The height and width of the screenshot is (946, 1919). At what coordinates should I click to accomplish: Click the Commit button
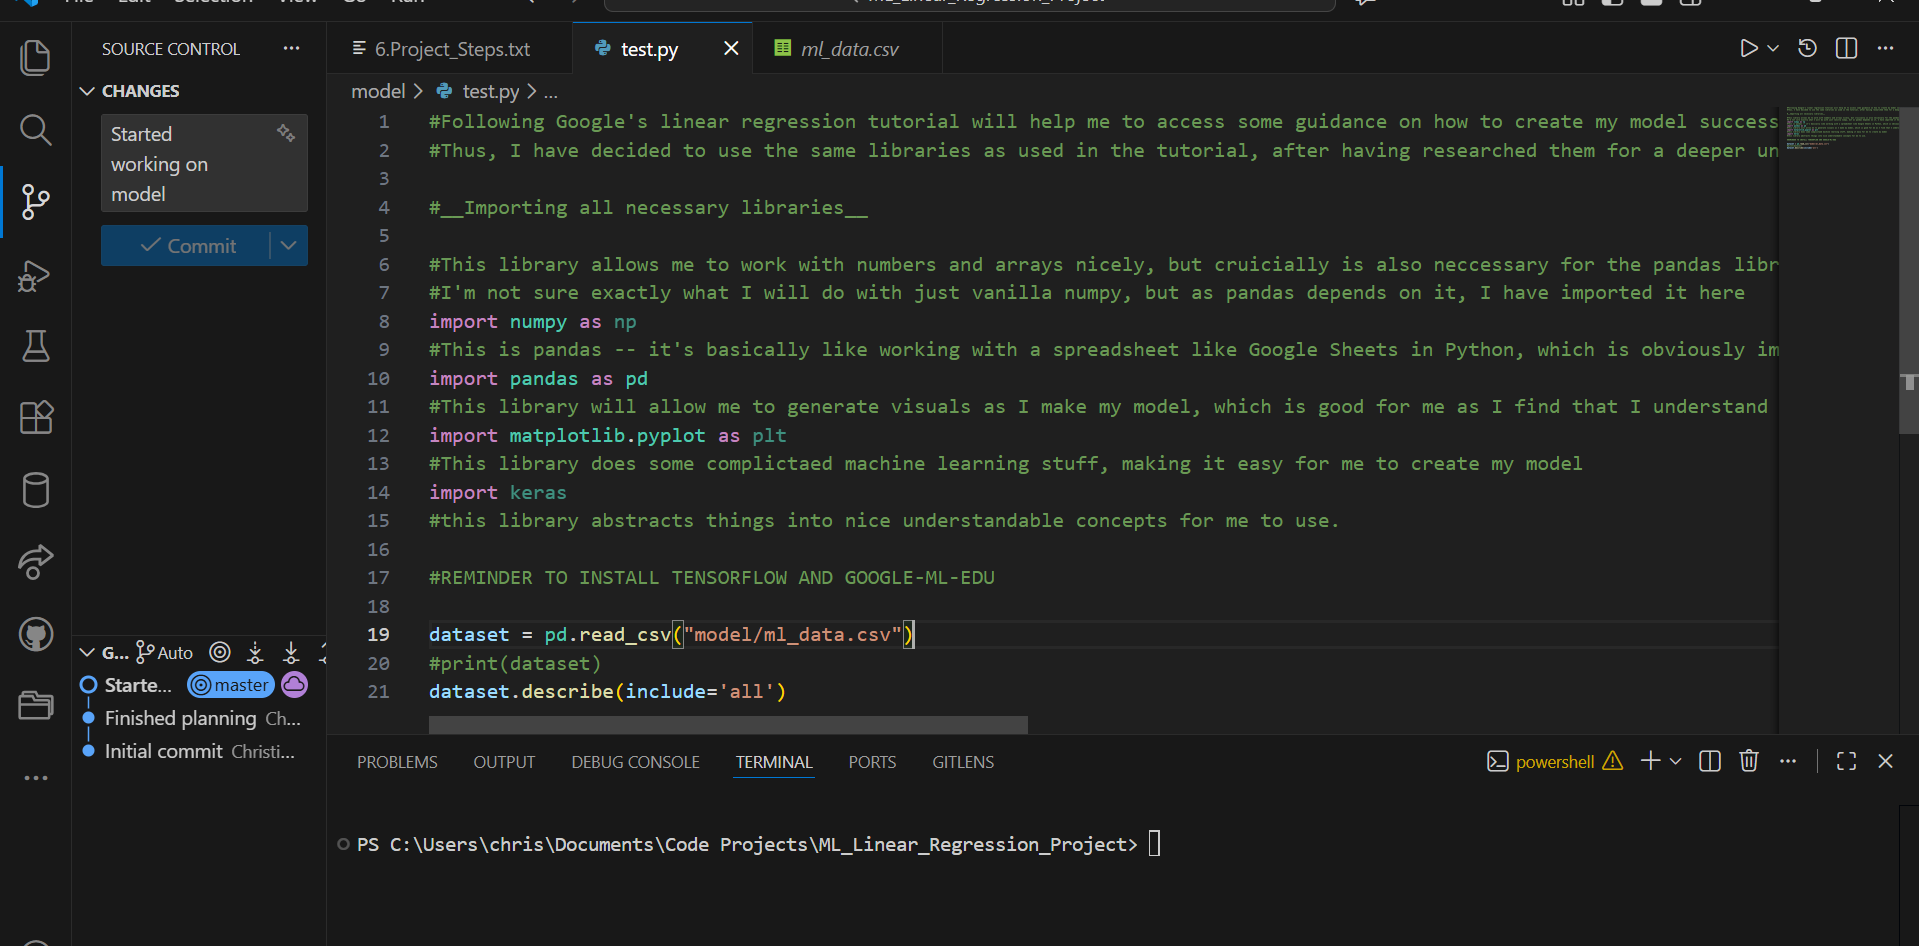click(187, 246)
